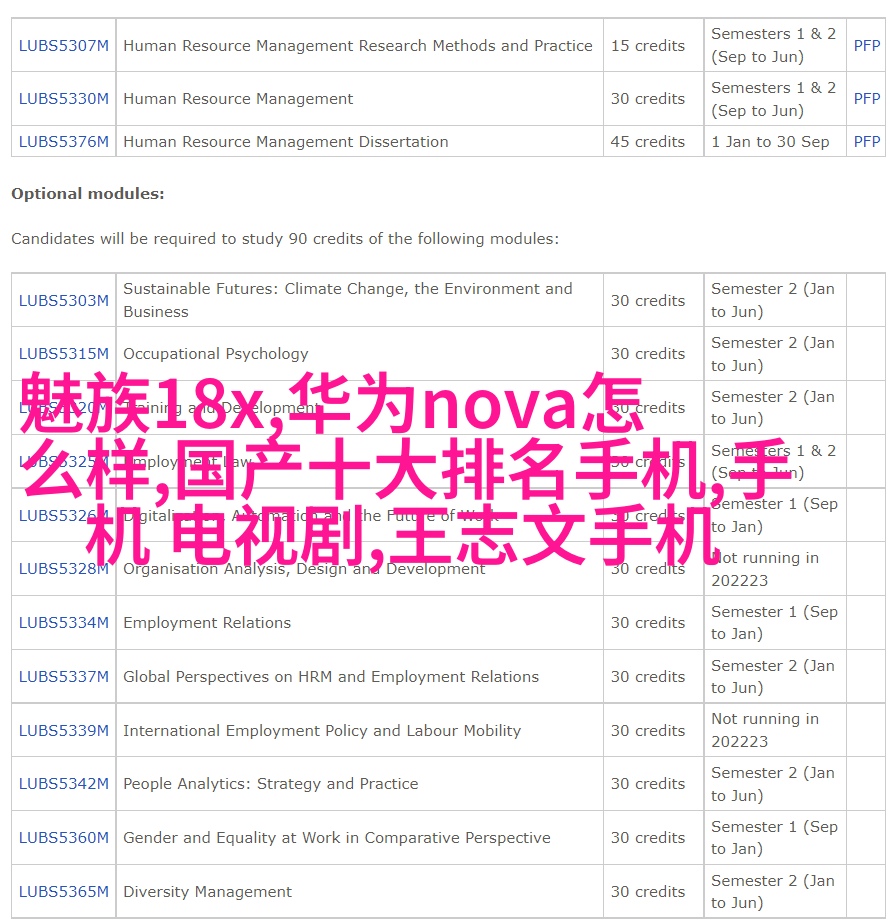Click the 'Employment Relations' title in the LUBS5334M row
895x922 pixels.
207,623
